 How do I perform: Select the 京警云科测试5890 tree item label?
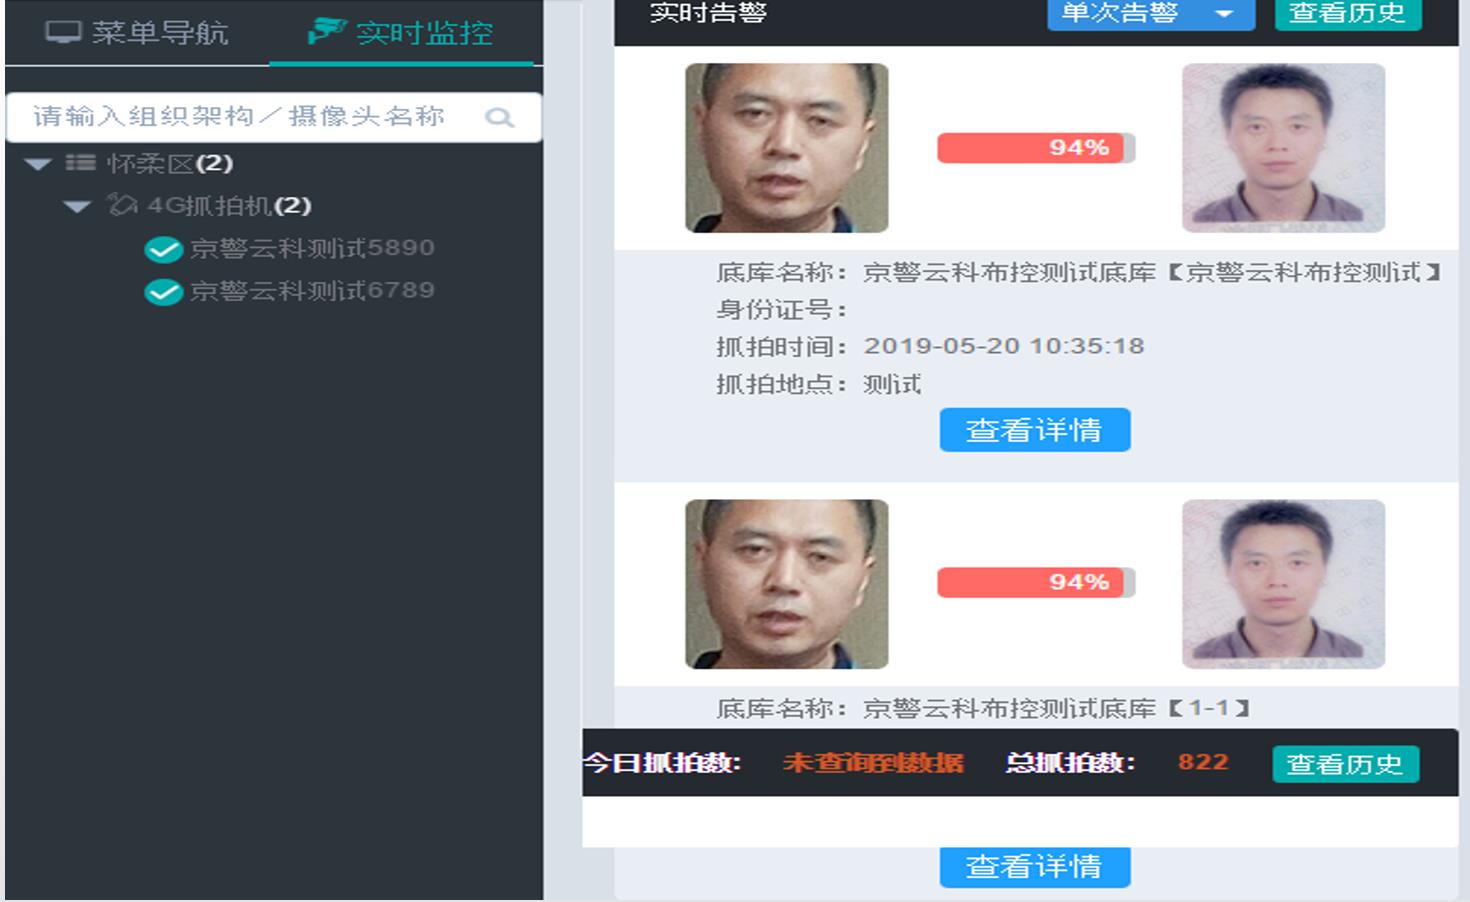(x=312, y=248)
